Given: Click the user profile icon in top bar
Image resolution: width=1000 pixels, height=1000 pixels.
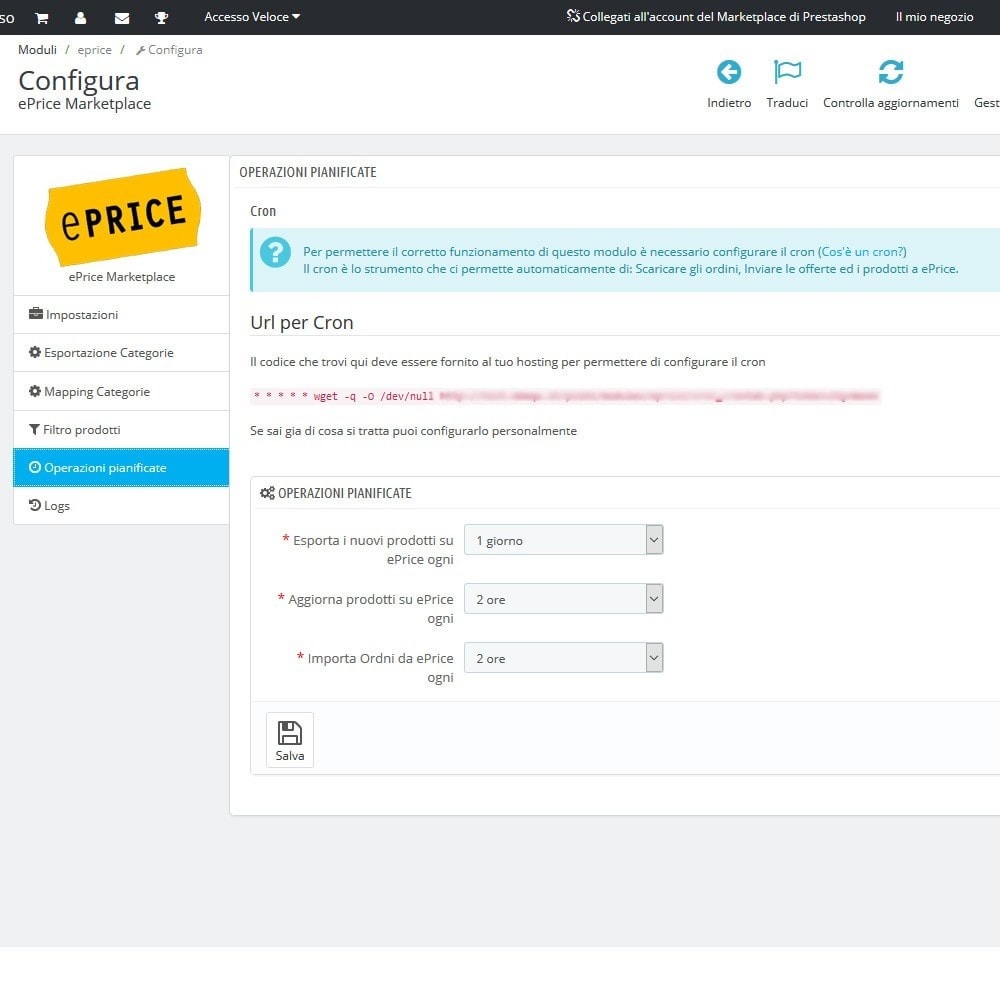Looking at the screenshot, I should (80, 18).
